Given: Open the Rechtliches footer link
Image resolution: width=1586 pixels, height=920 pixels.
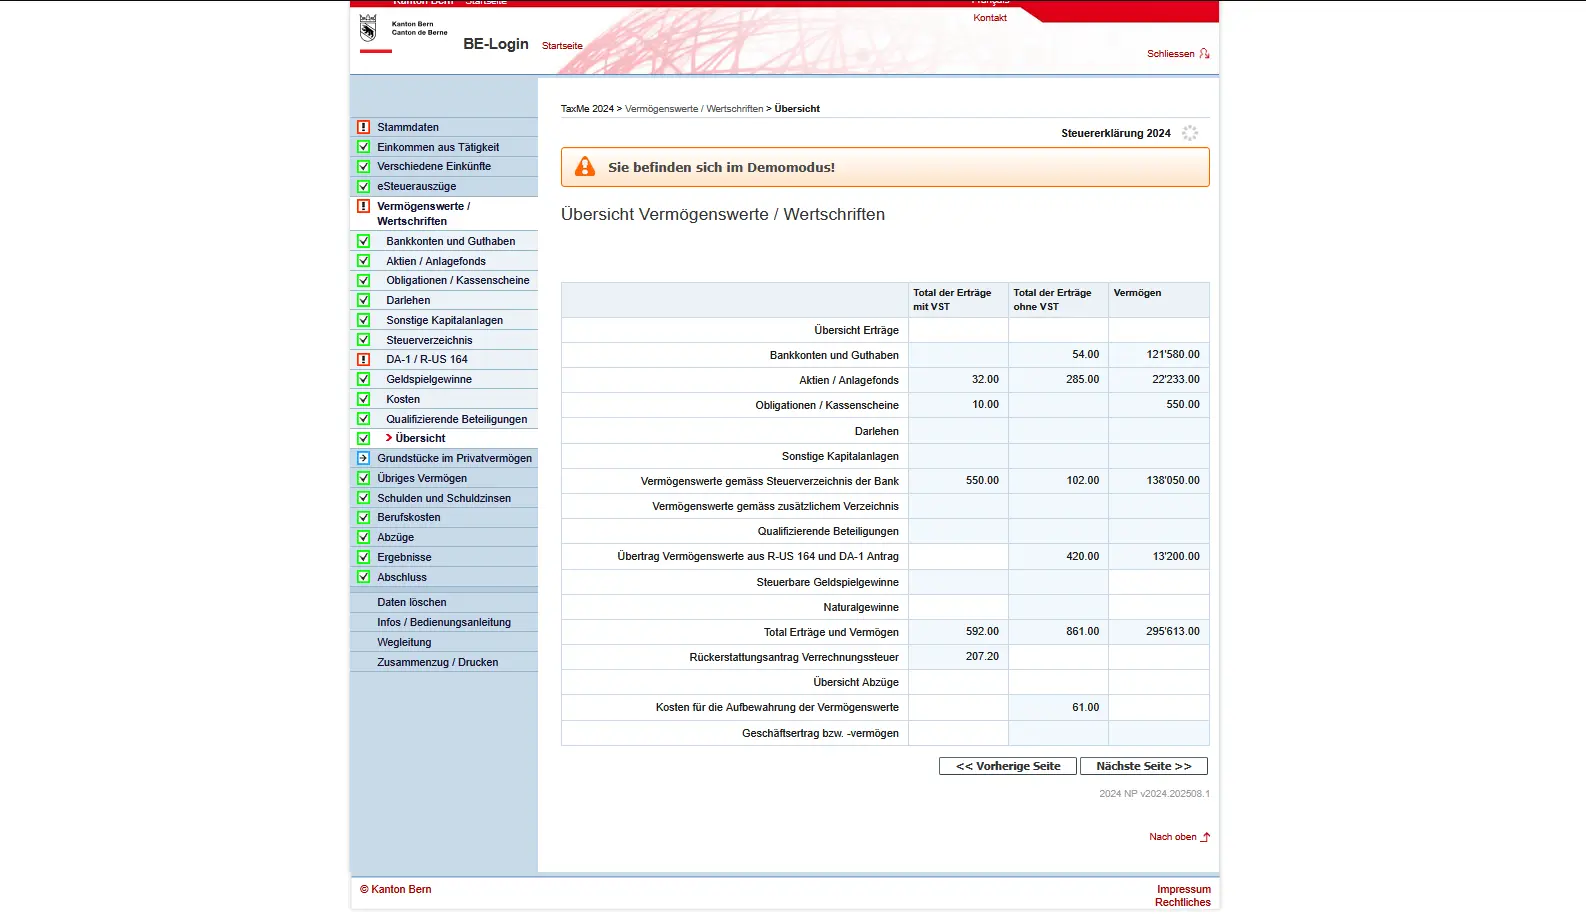Looking at the screenshot, I should (x=1183, y=902).
